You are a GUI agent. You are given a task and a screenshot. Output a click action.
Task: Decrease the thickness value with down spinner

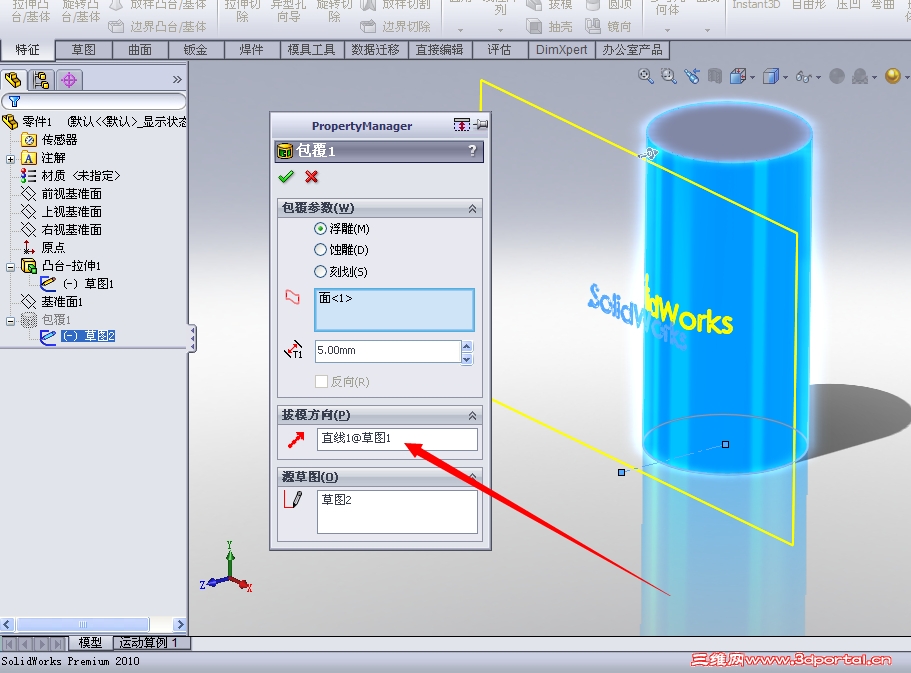point(467,359)
